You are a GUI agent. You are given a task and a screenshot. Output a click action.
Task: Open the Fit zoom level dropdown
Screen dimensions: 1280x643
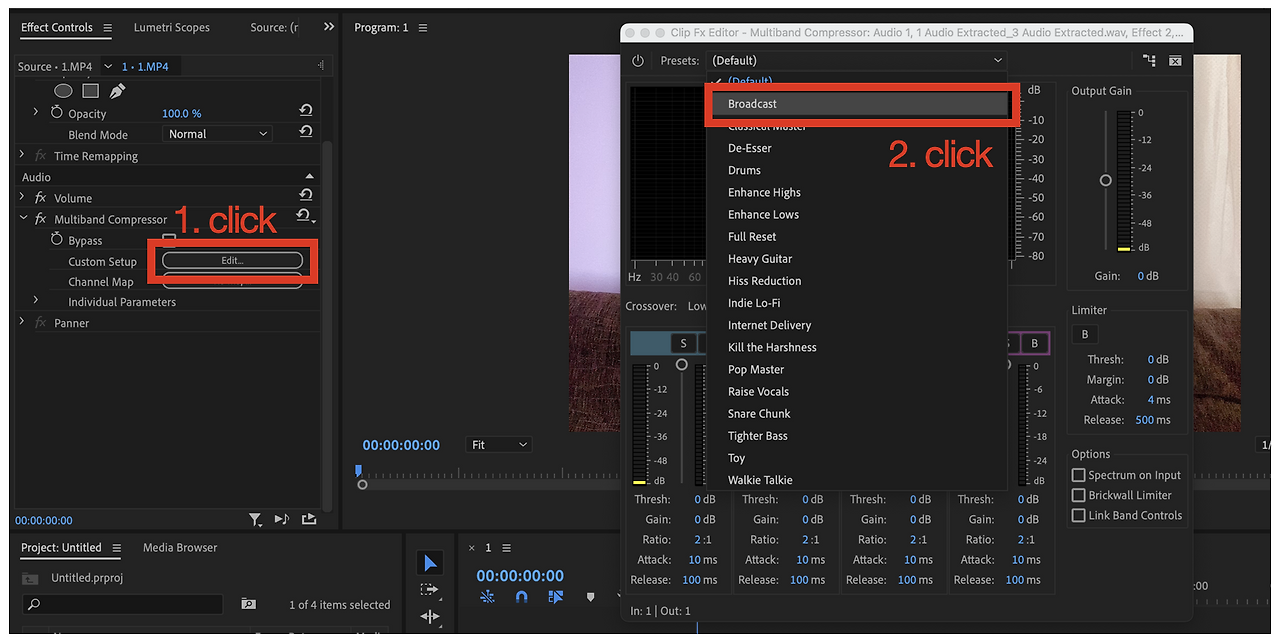499,445
